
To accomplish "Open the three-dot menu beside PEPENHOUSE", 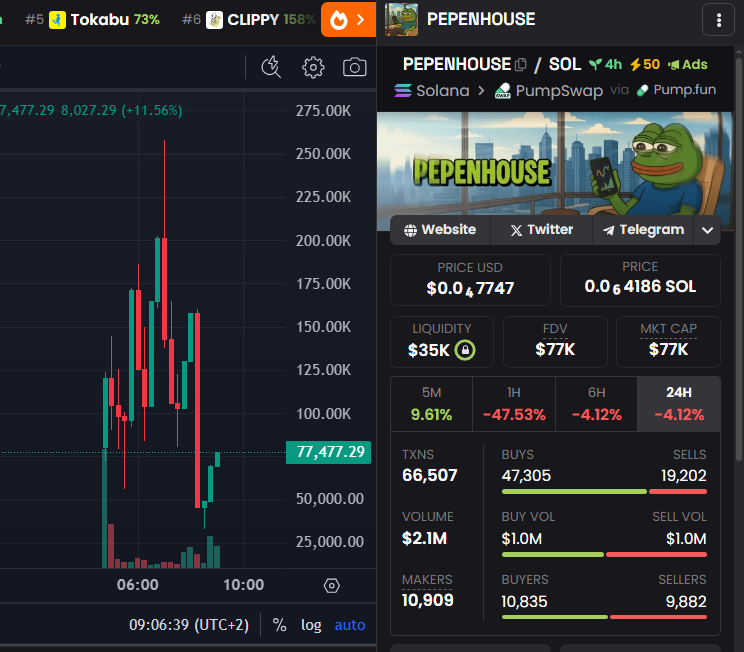I will pos(718,20).
